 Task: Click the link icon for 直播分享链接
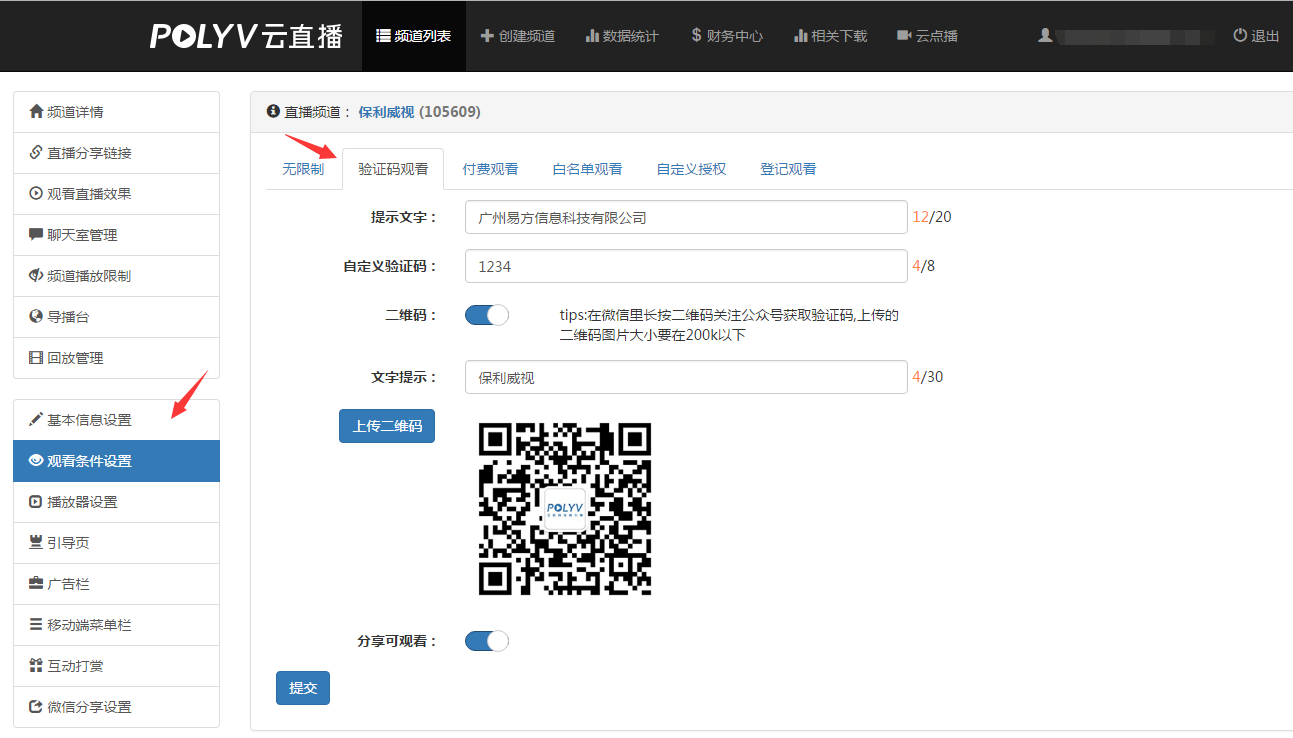pyautogui.click(x=36, y=153)
